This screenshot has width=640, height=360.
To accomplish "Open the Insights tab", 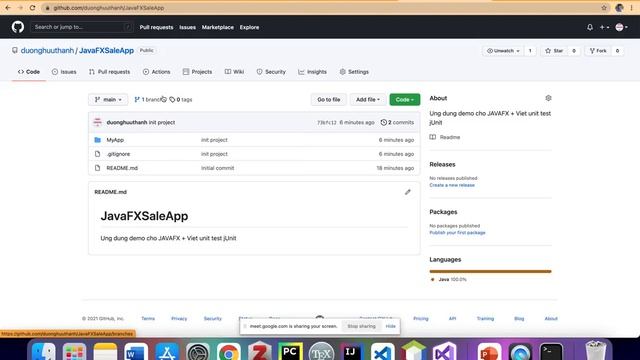I will coord(312,72).
